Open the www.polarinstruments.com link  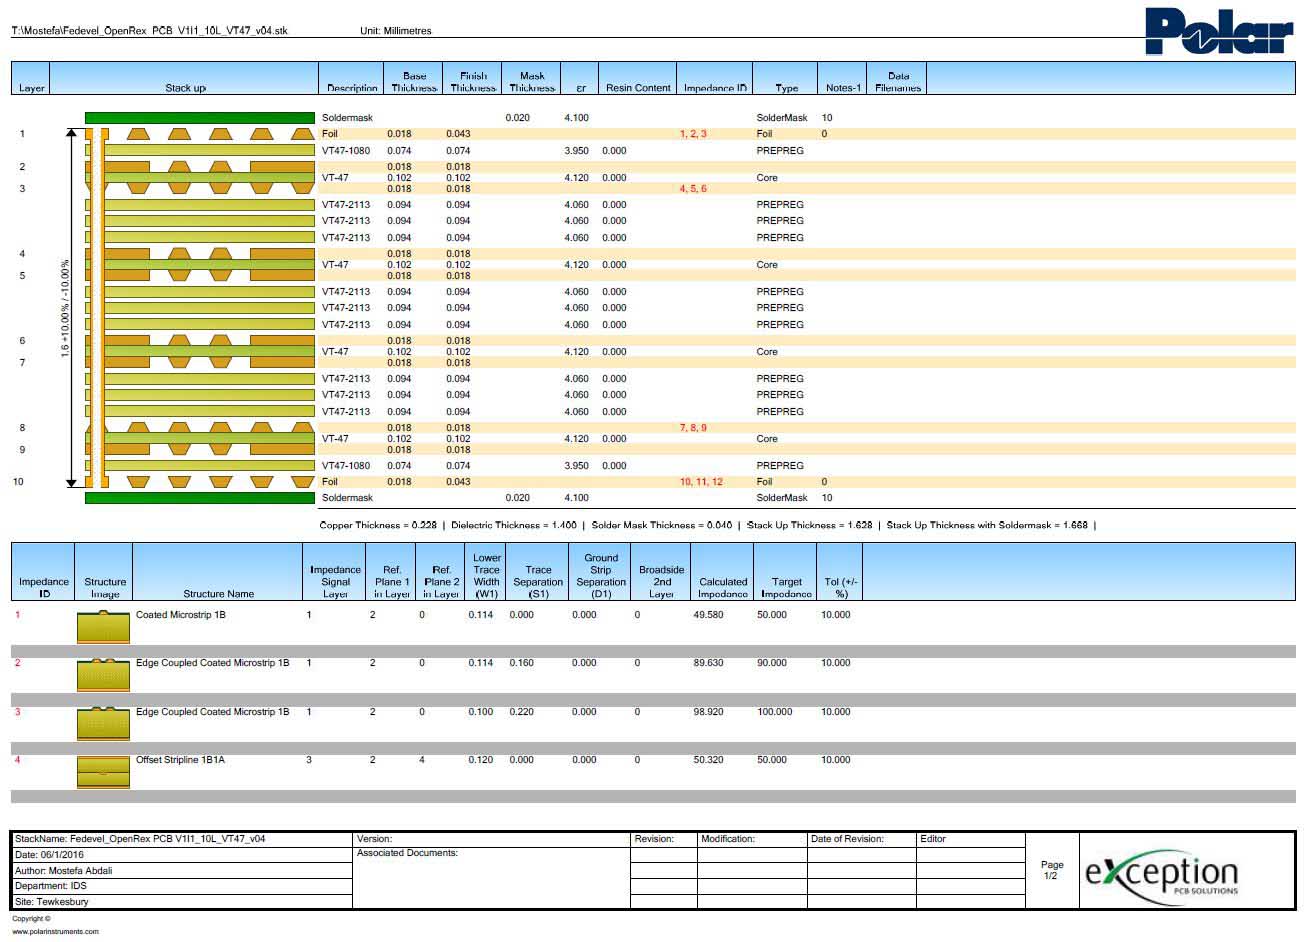55,931
